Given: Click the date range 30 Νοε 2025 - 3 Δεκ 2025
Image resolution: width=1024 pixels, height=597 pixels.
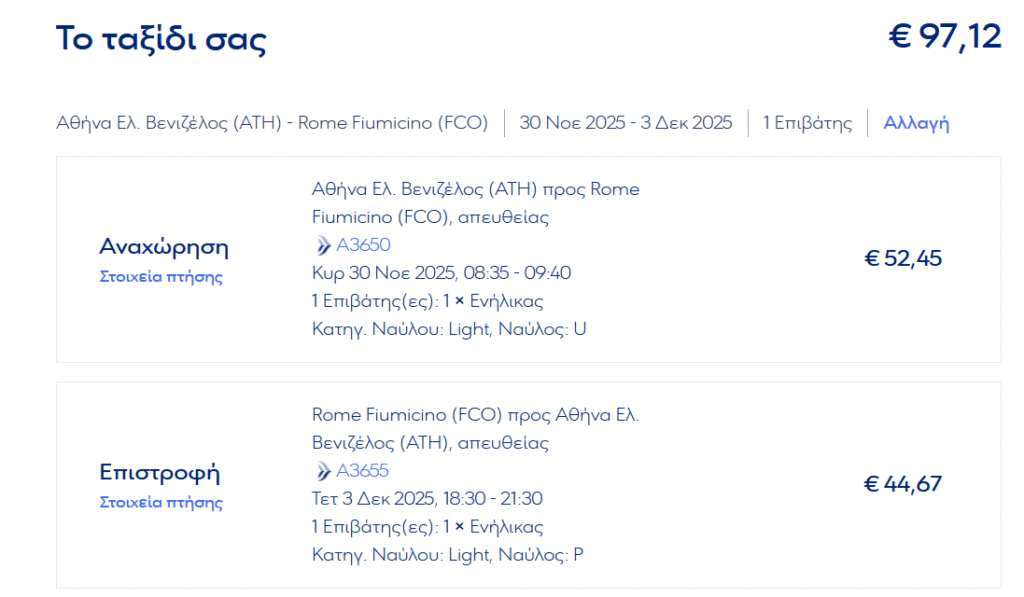Looking at the screenshot, I should tap(626, 123).
